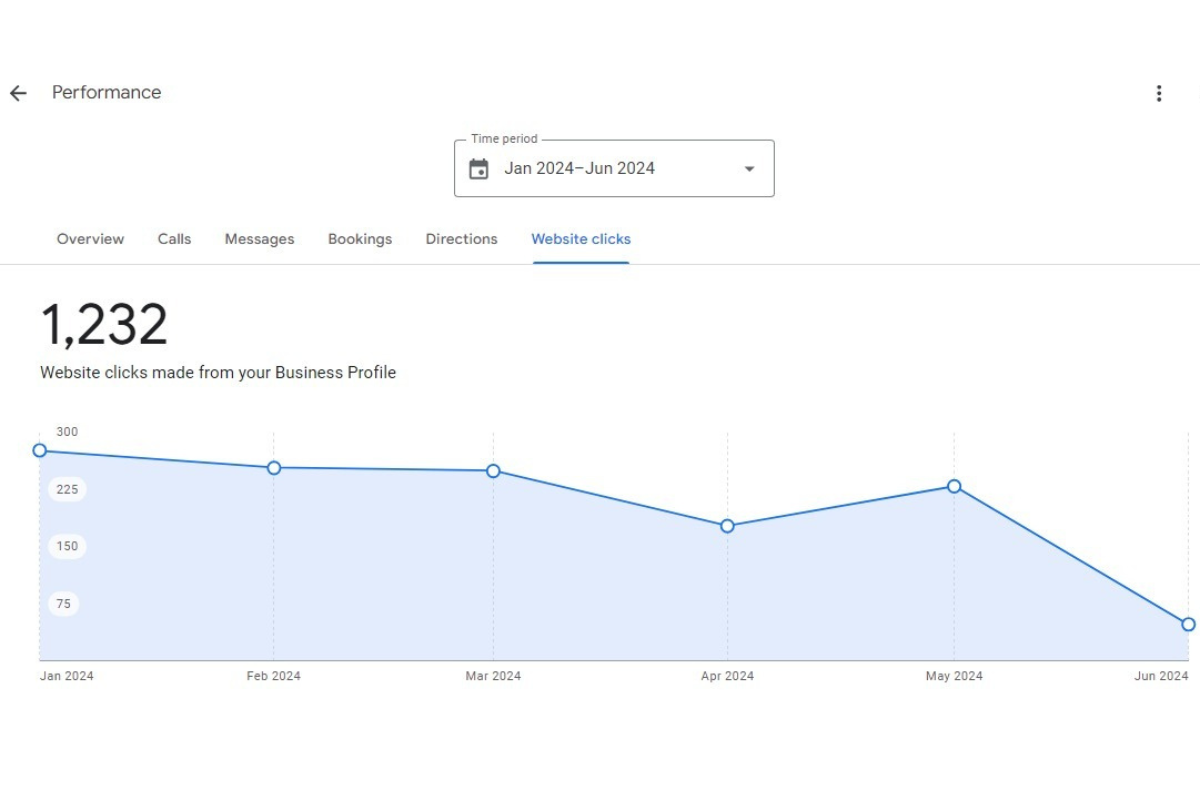Click the back arrow next to Performance

(x=18, y=93)
